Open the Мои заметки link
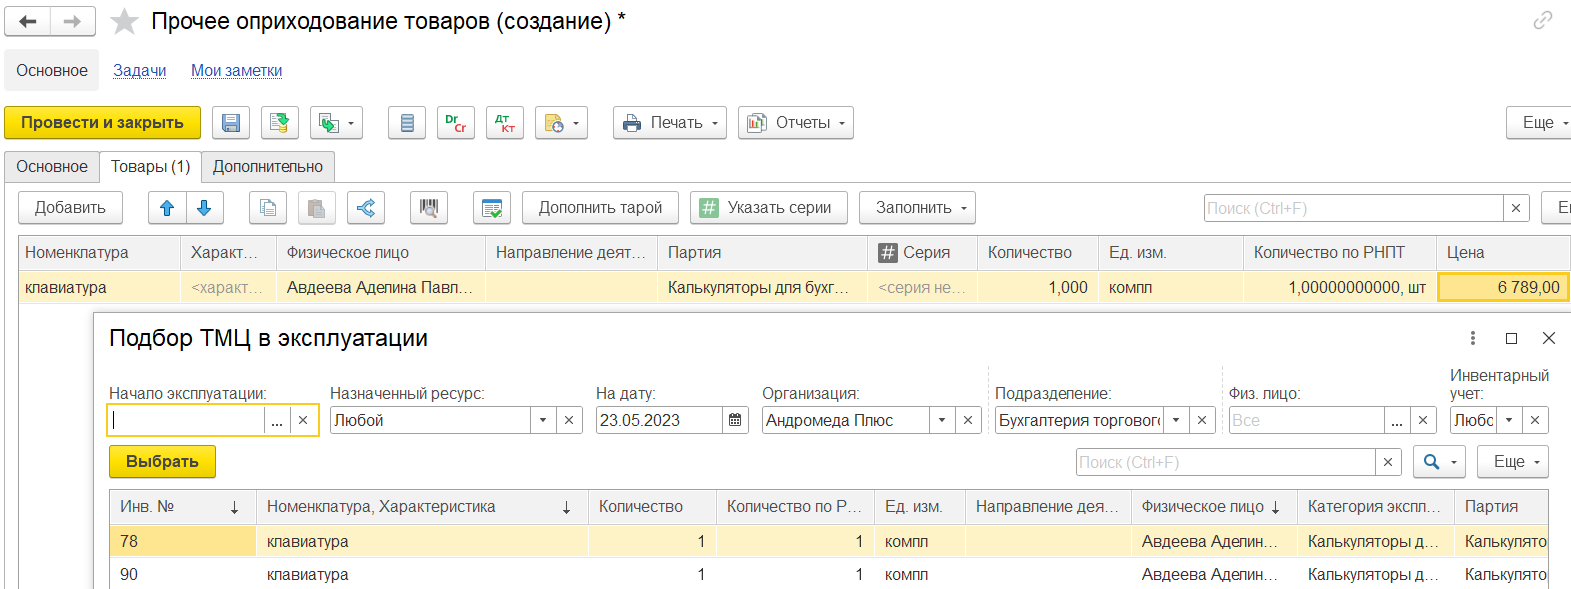 pyautogui.click(x=237, y=71)
